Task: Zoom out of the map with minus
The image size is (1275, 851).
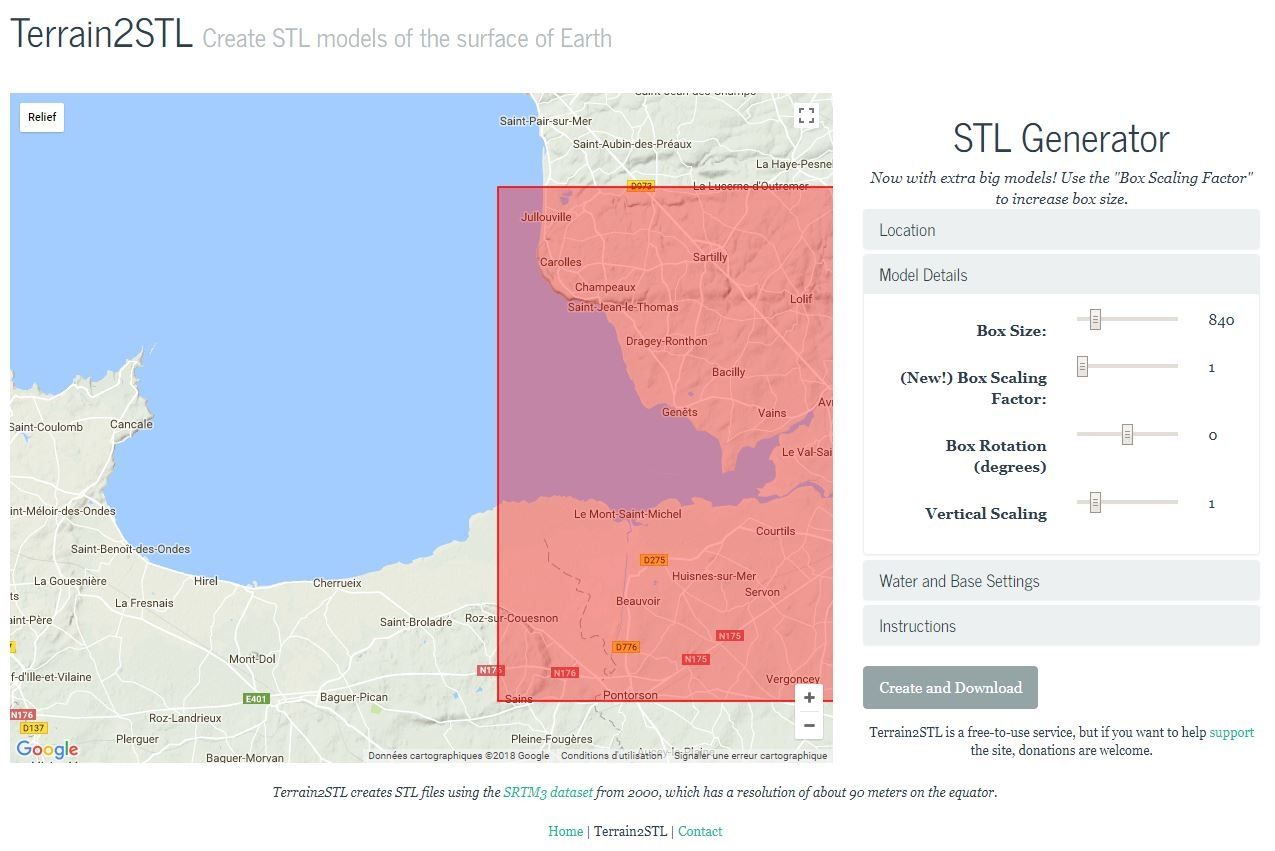Action: point(809,725)
